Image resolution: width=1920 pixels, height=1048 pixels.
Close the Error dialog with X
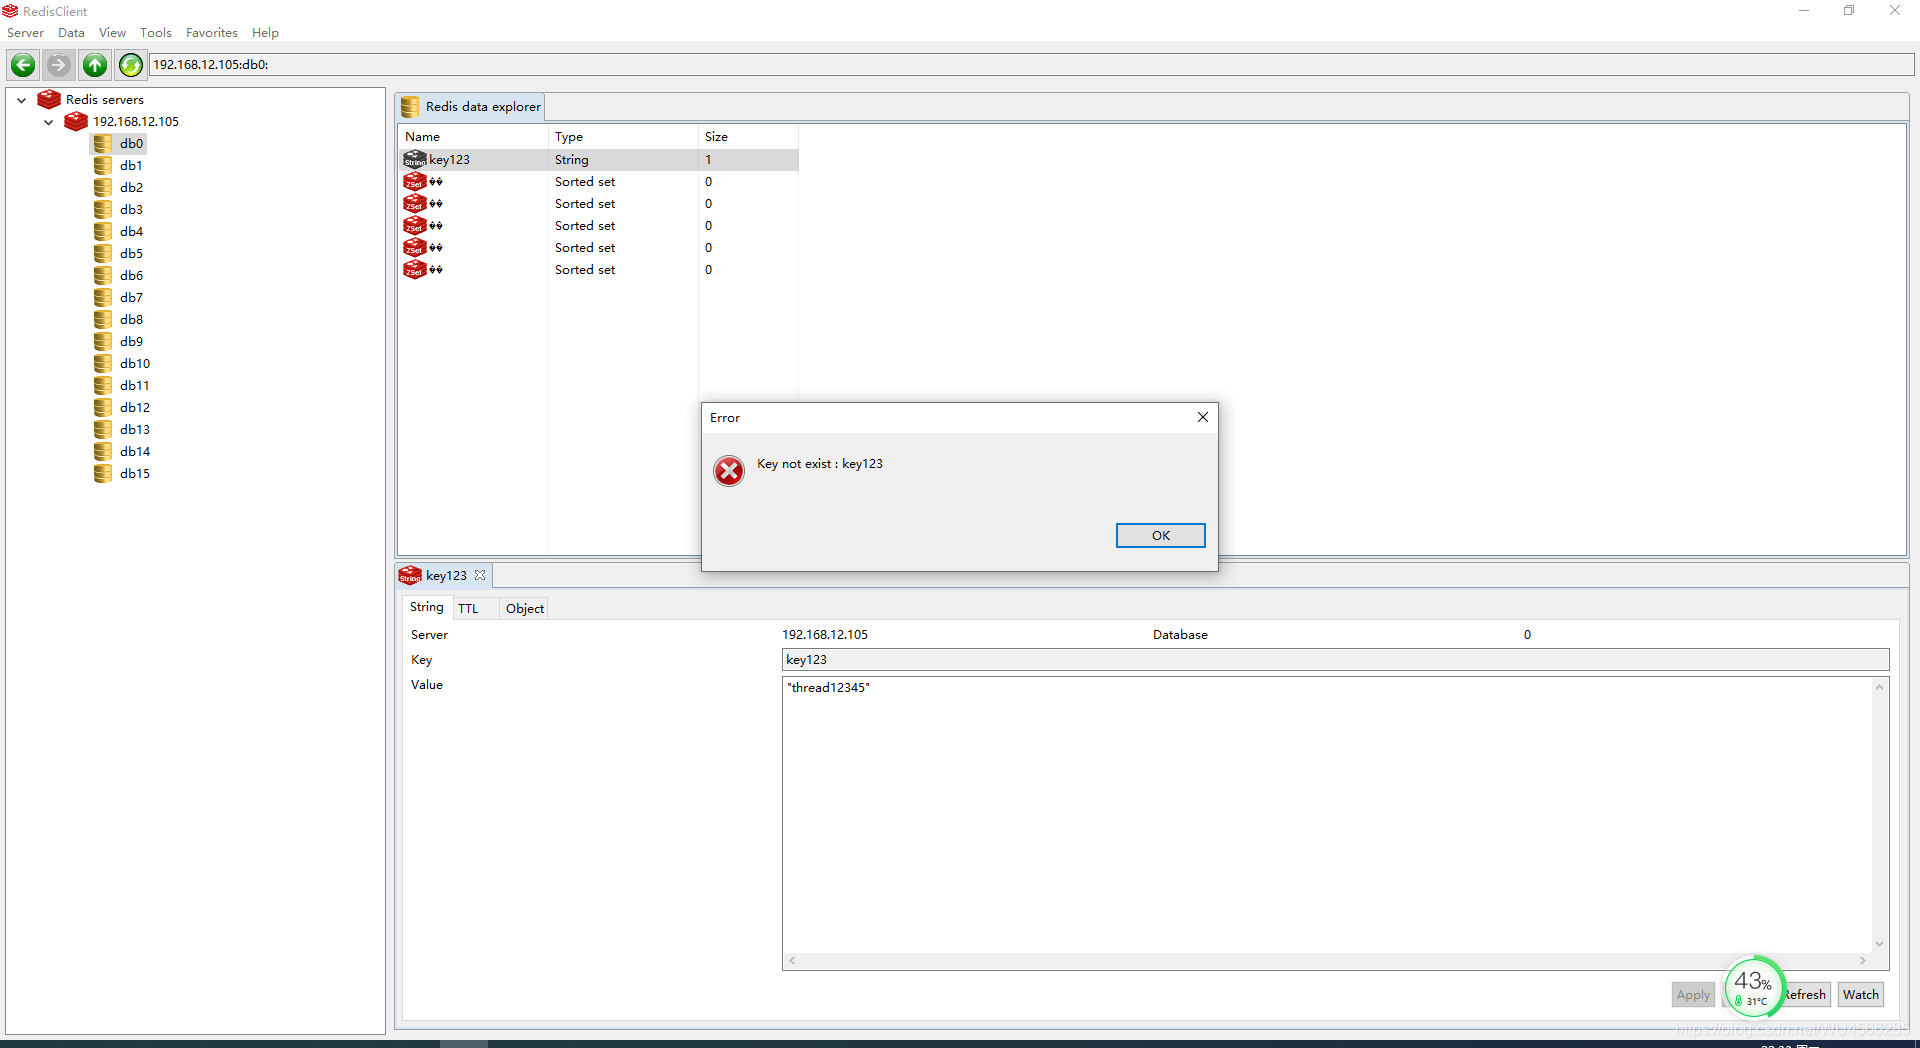(x=1203, y=417)
